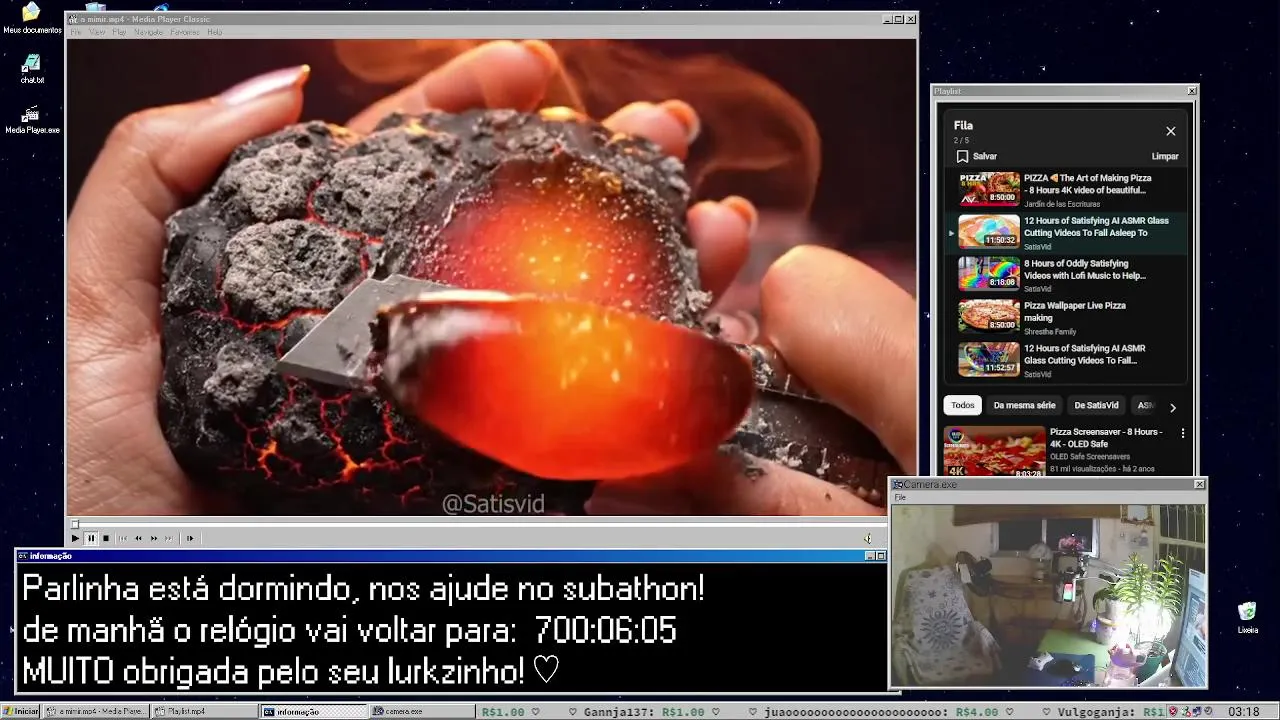
Task: Click the system tray clock 03:18
Action: (x=1244, y=712)
